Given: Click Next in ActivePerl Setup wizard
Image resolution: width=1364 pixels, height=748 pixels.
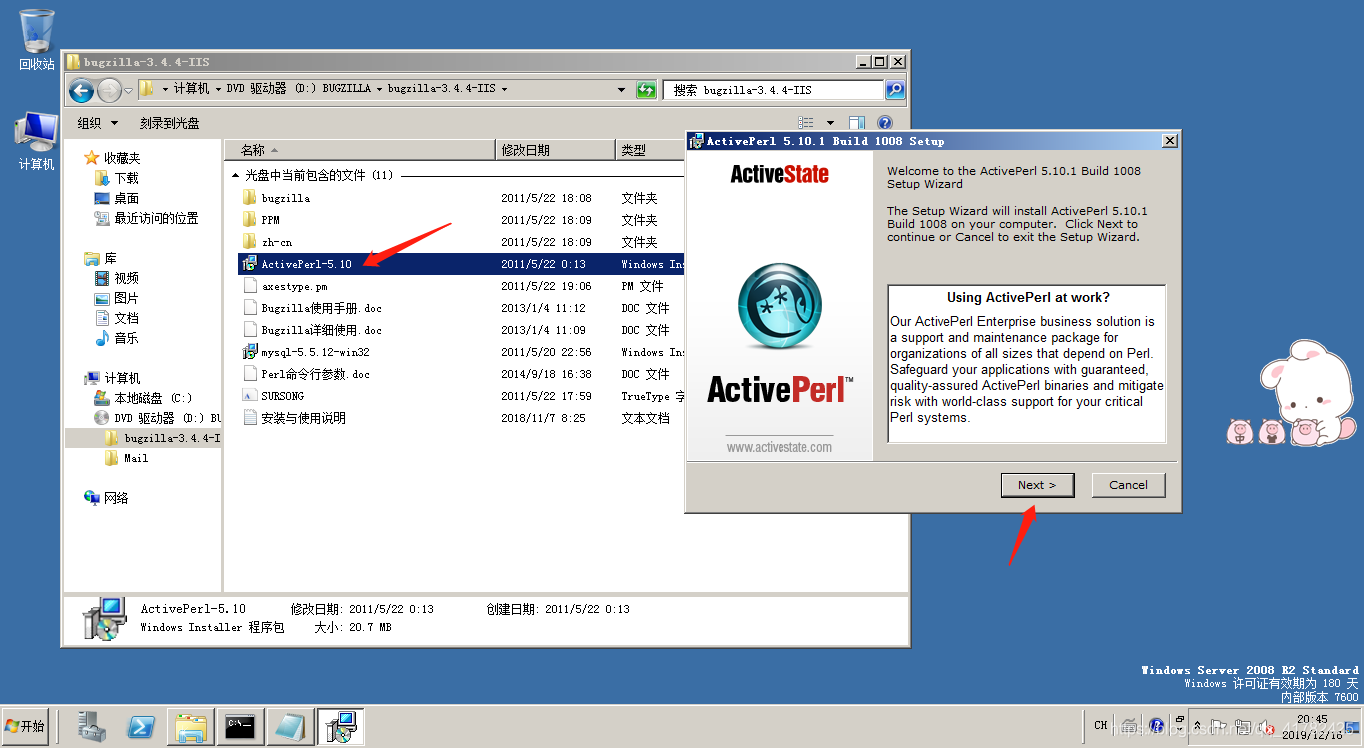Looking at the screenshot, I should coord(1037,485).
